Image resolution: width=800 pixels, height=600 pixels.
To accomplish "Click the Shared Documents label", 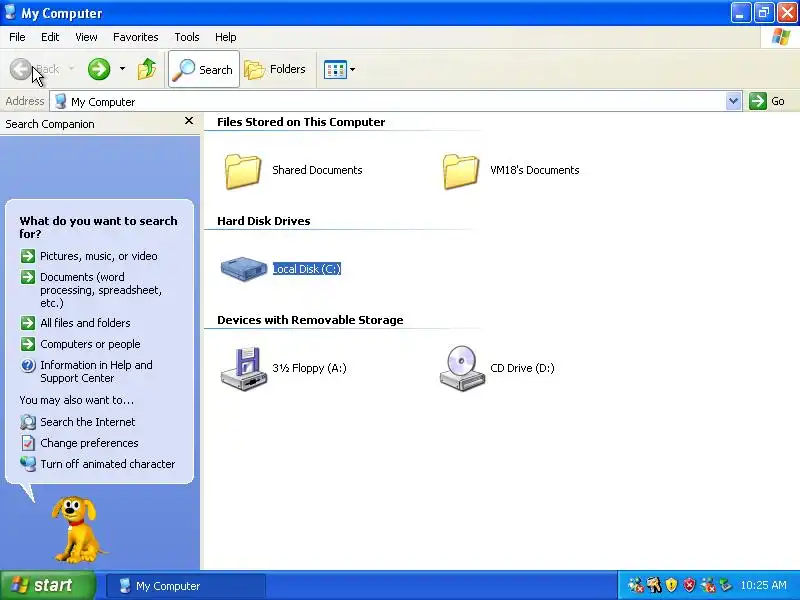I will (317, 170).
